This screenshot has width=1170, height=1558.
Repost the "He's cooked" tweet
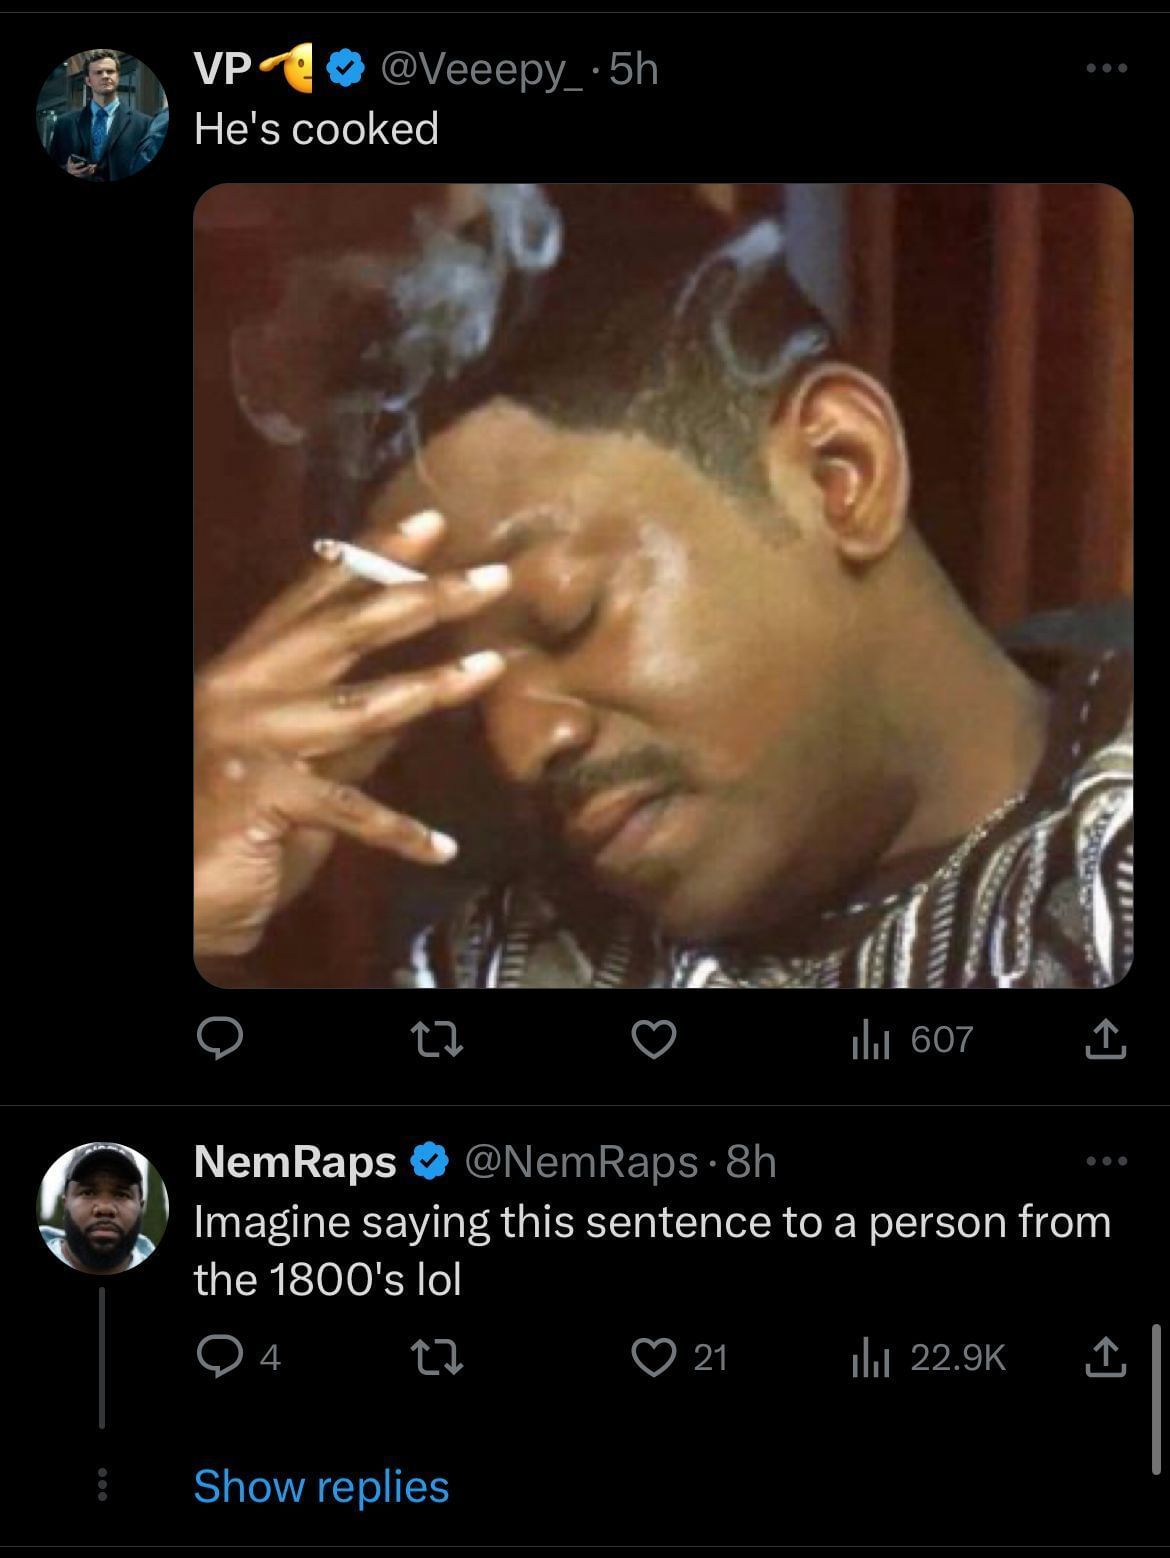436,1040
